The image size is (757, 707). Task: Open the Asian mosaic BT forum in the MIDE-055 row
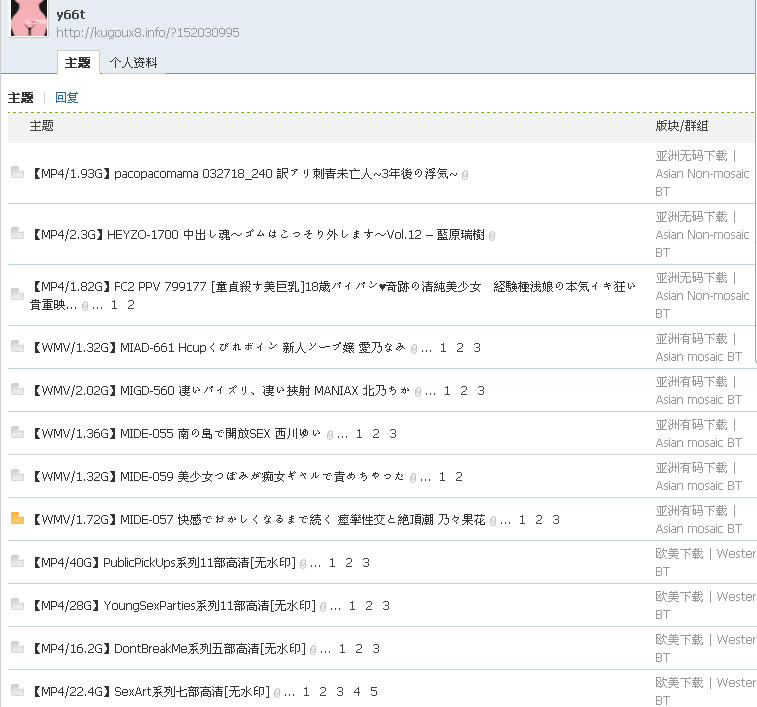(698, 433)
